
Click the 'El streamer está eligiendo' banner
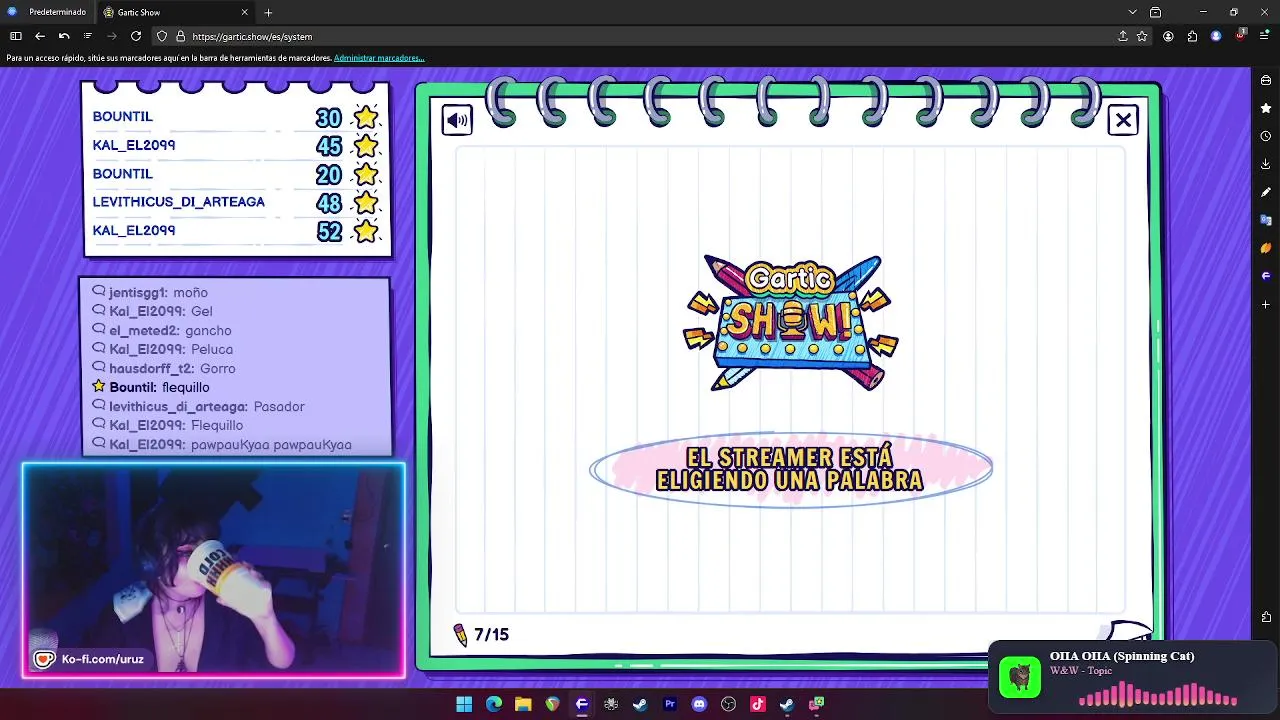point(790,469)
